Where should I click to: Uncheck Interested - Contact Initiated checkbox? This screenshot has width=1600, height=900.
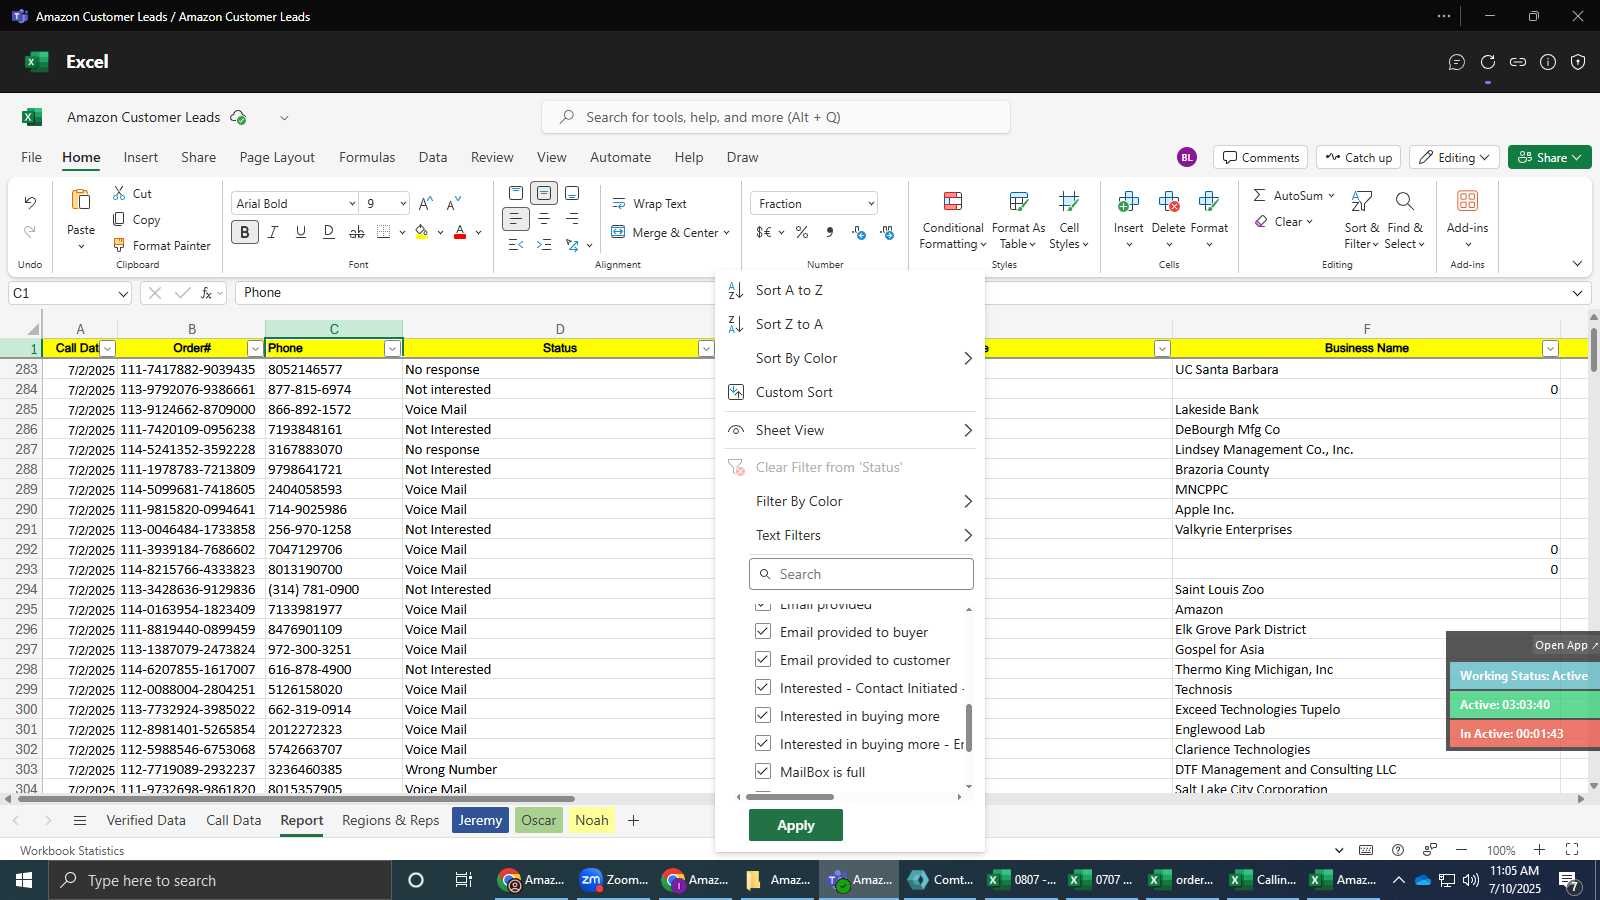click(763, 687)
